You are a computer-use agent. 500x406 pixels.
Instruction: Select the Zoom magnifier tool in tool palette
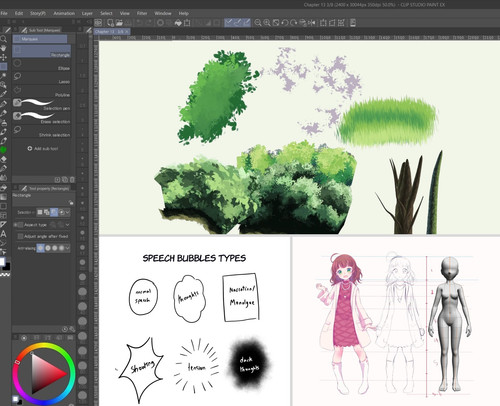[x=3, y=39]
